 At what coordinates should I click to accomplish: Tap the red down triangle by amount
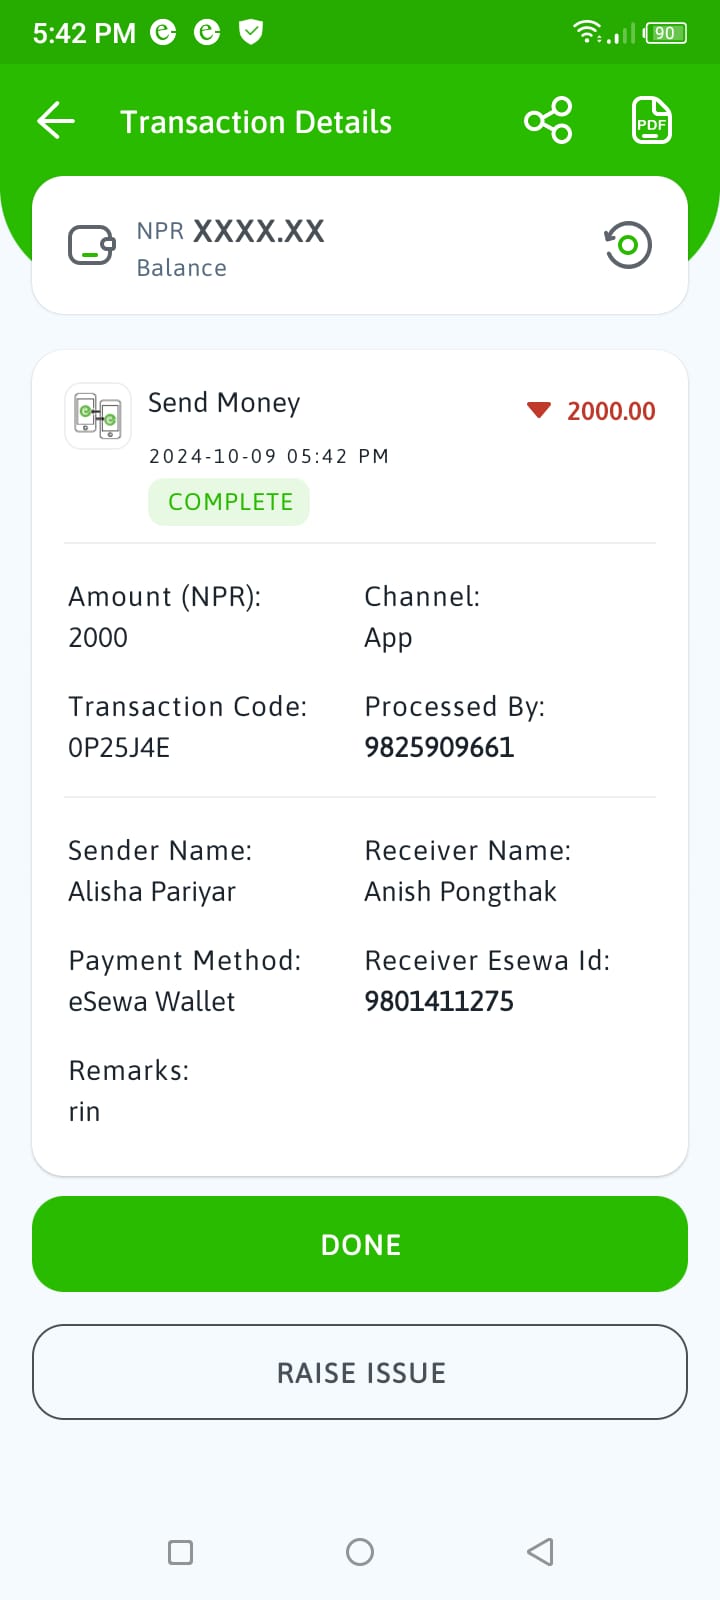pyautogui.click(x=539, y=410)
